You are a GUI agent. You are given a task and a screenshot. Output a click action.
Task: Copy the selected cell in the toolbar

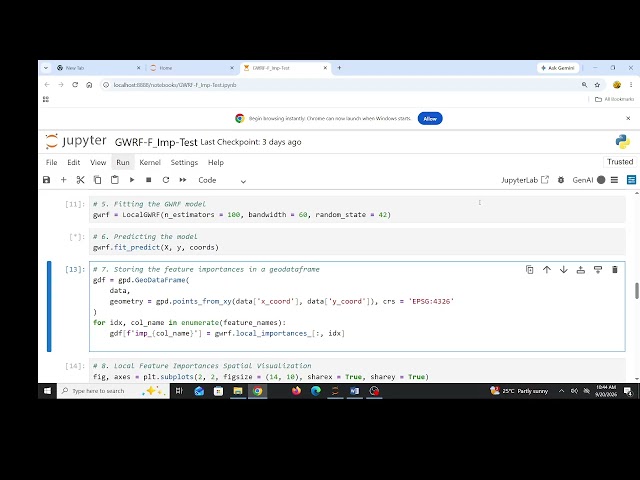point(98,180)
